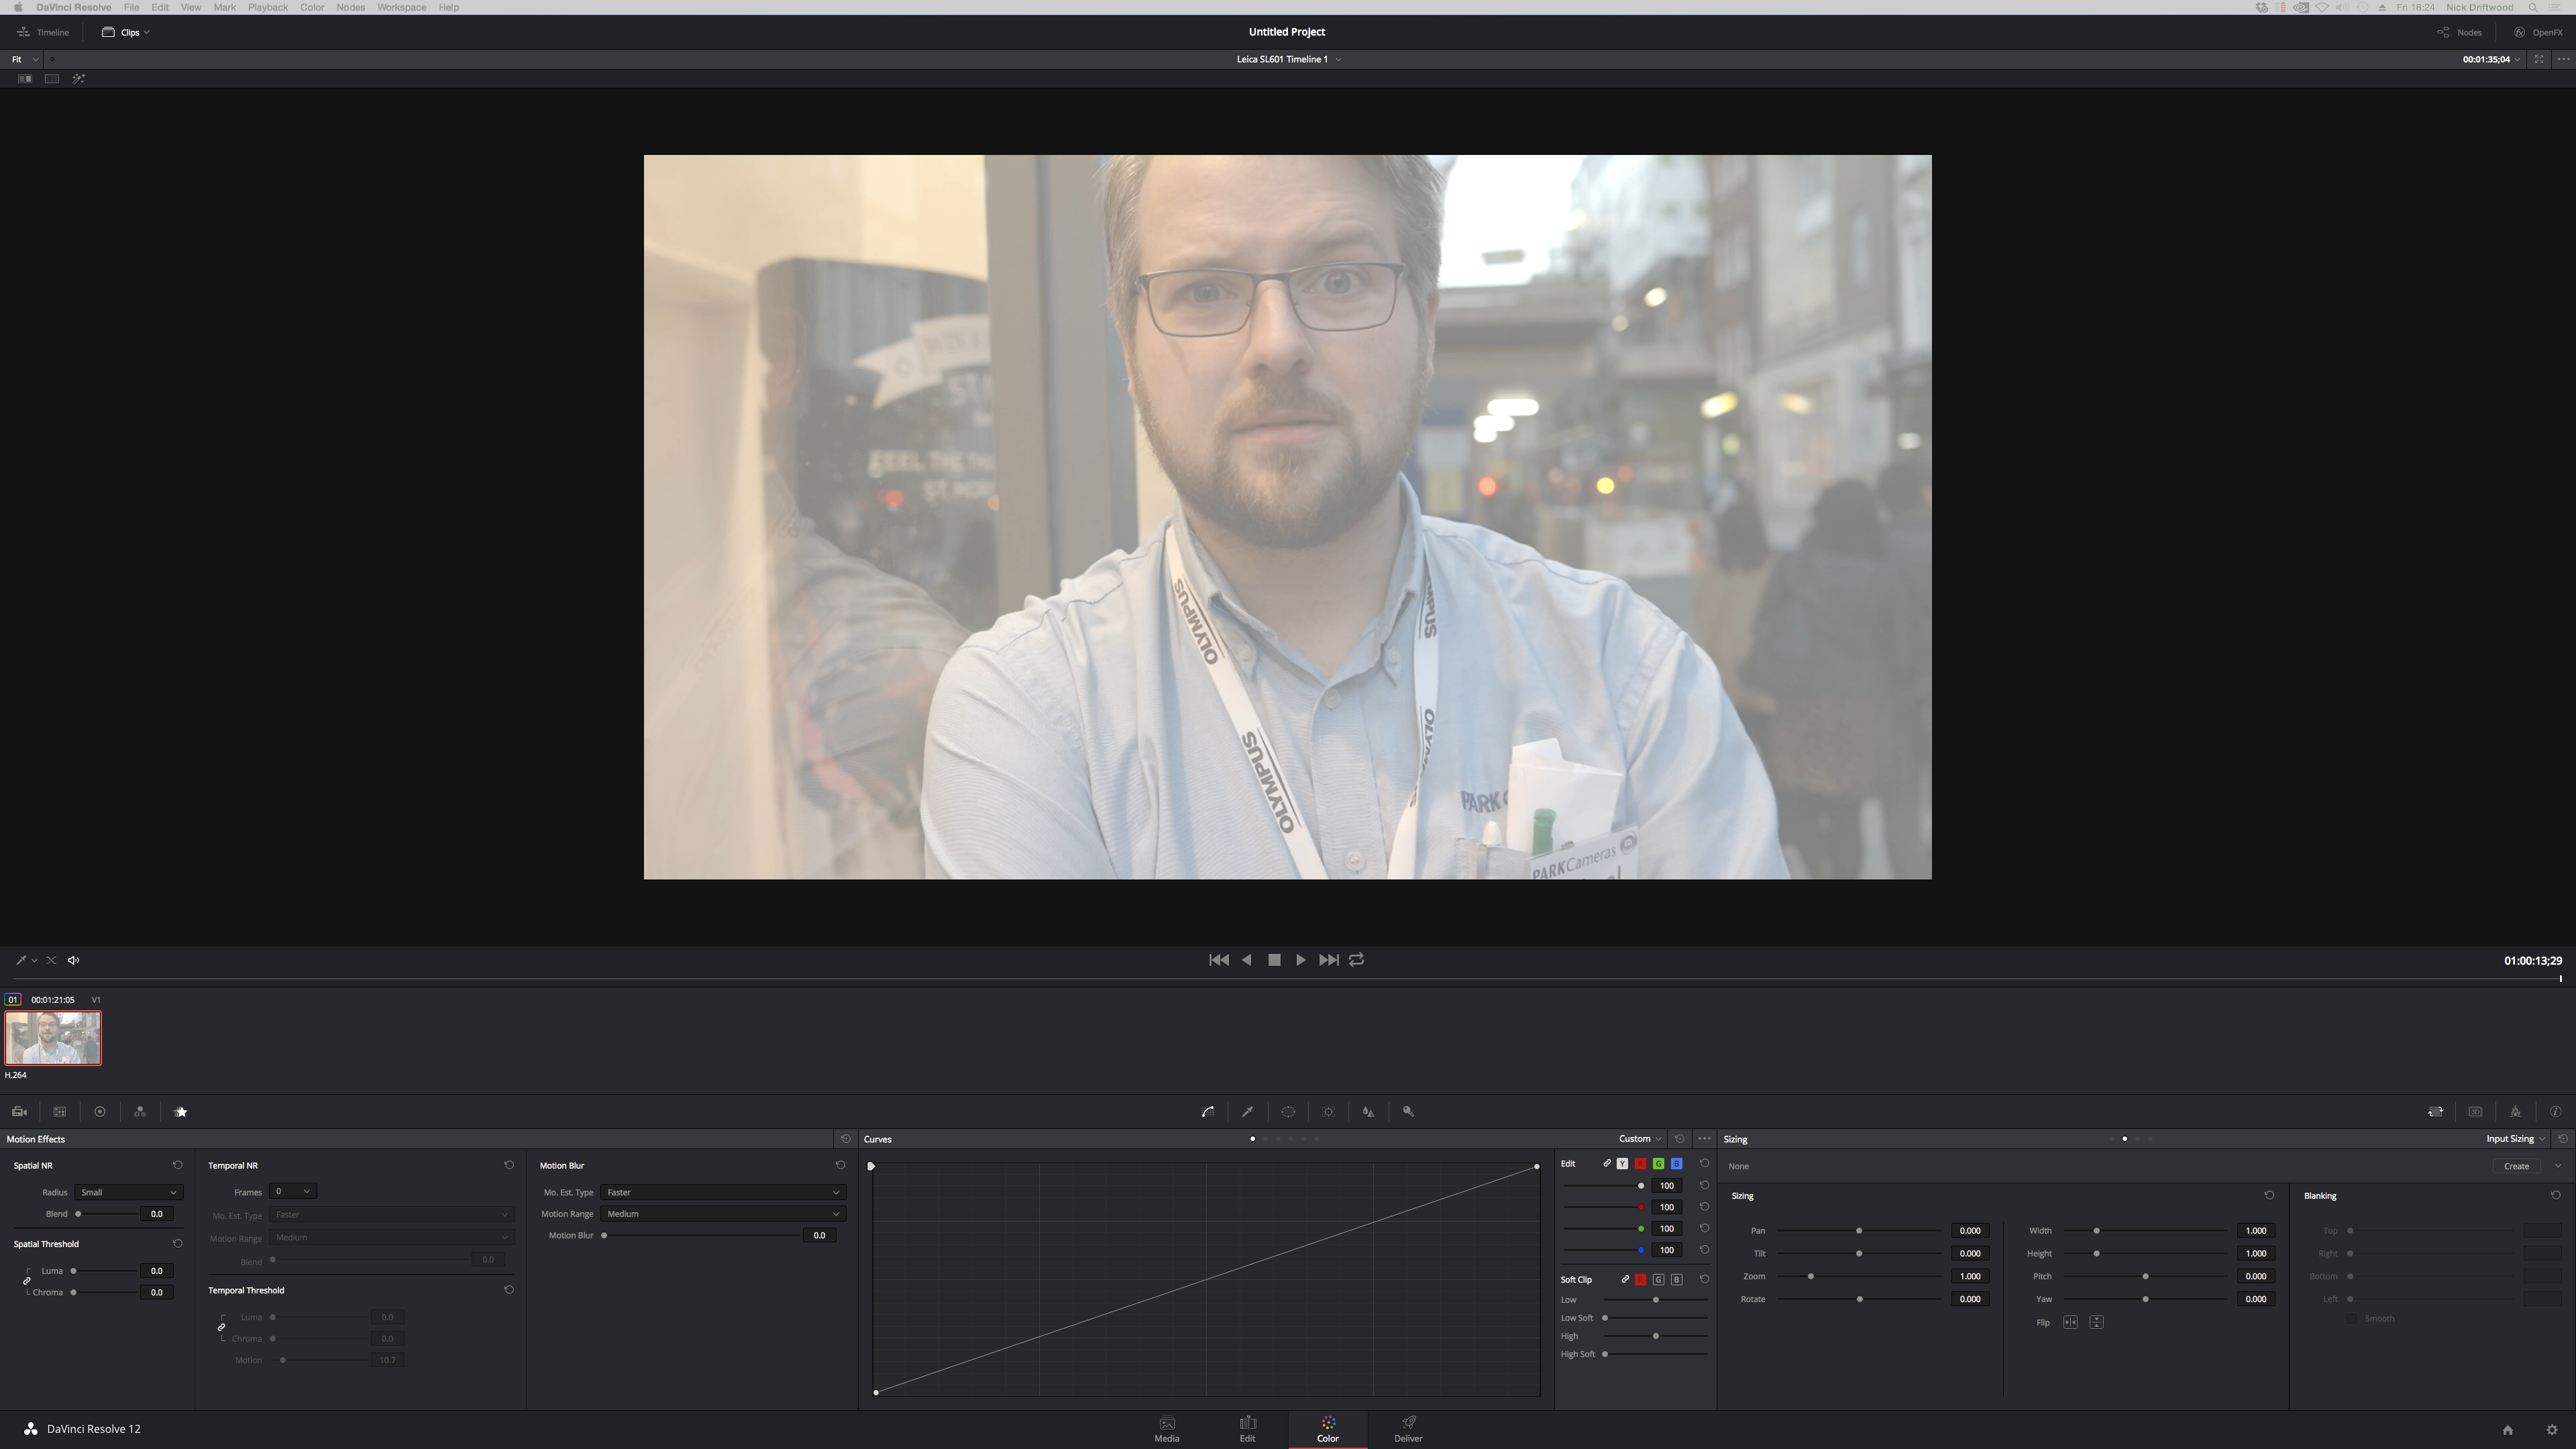2576x1449 pixels.
Task: Open the Nodes menu in menu bar
Action: (350, 7)
